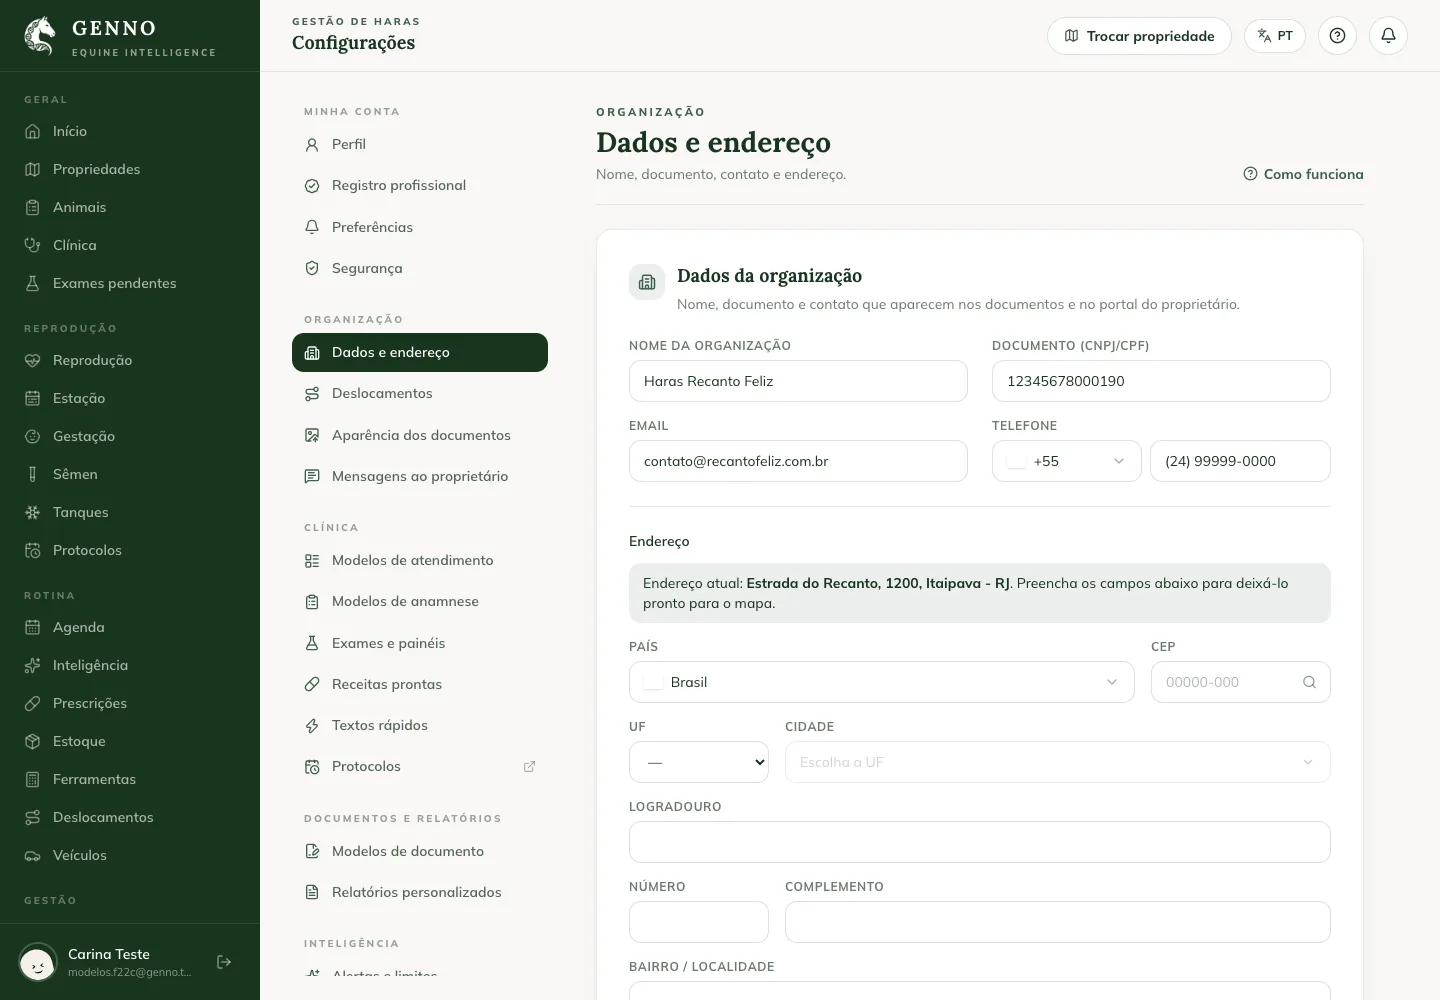1440x1000 pixels.
Task: Click the Estoque box icon
Action: (32, 741)
